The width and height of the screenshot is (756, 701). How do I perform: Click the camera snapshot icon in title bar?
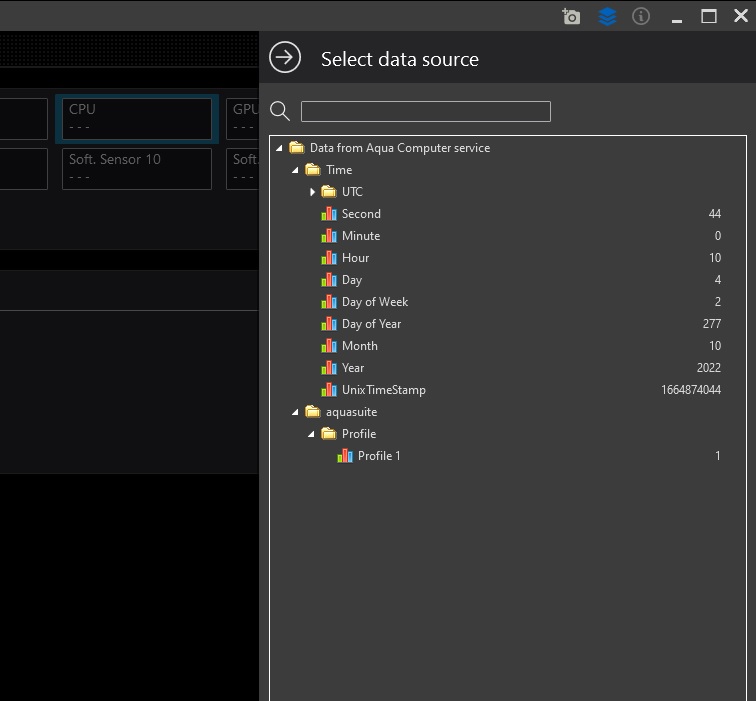click(571, 16)
